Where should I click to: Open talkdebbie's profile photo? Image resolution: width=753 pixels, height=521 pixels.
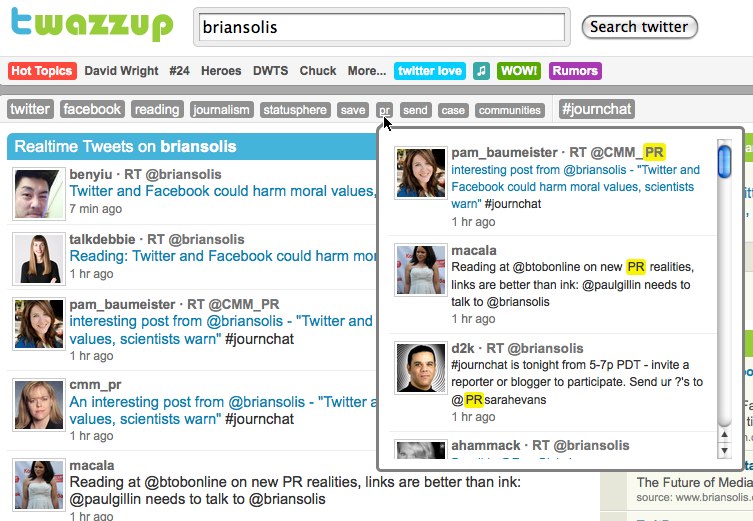(39, 259)
